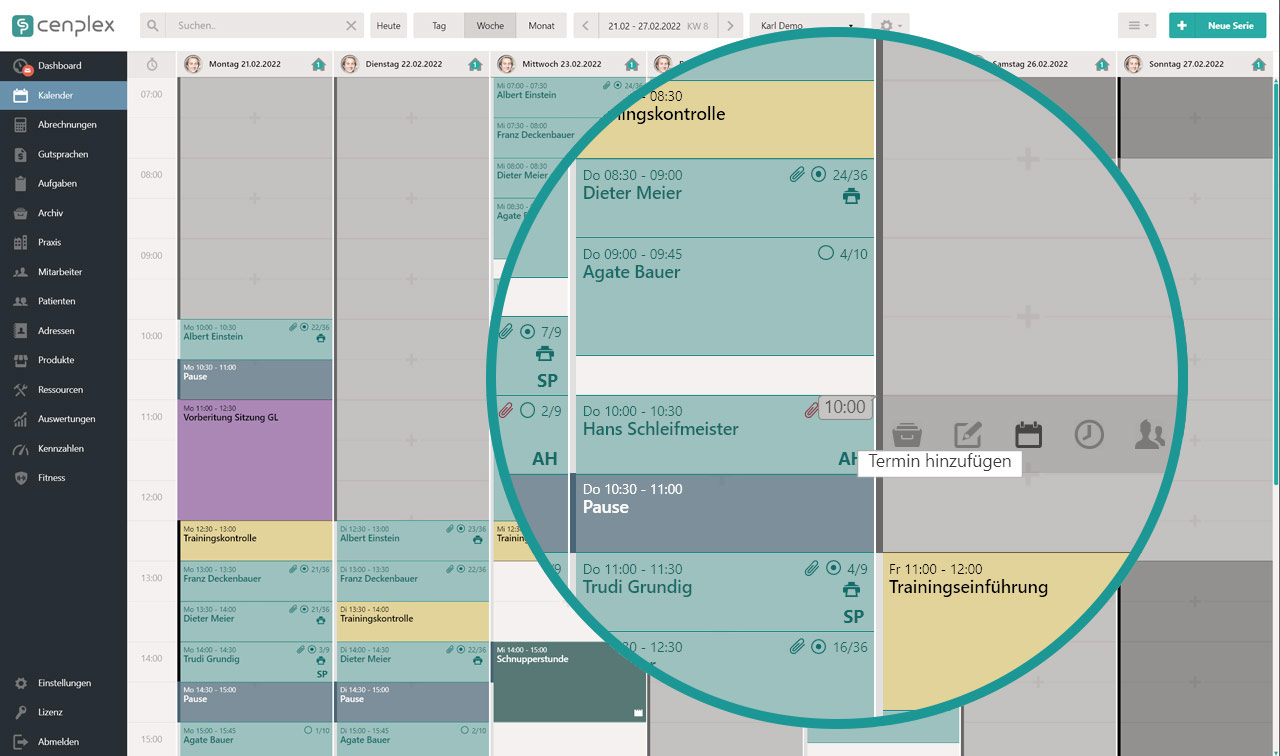Open Wednesday's Schnupperstunde 14:00 appointment
Viewport: 1280px width, 756px height.
point(568,681)
